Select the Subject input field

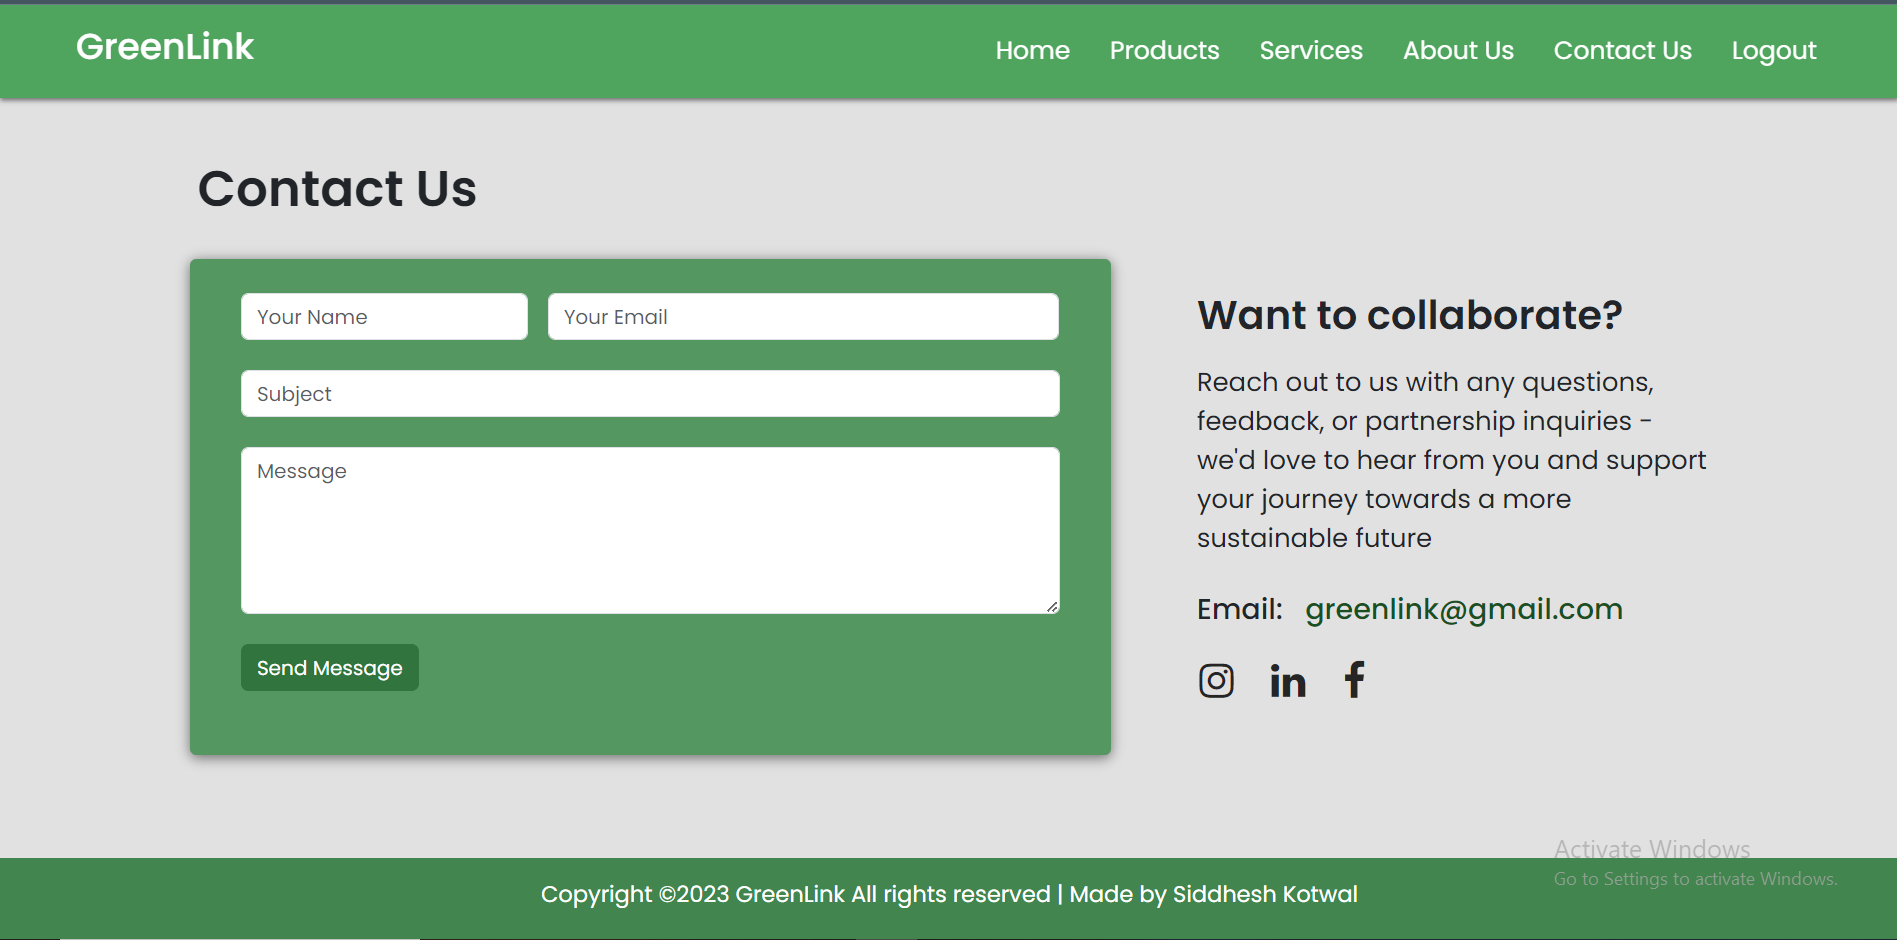(x=649, y=393)
